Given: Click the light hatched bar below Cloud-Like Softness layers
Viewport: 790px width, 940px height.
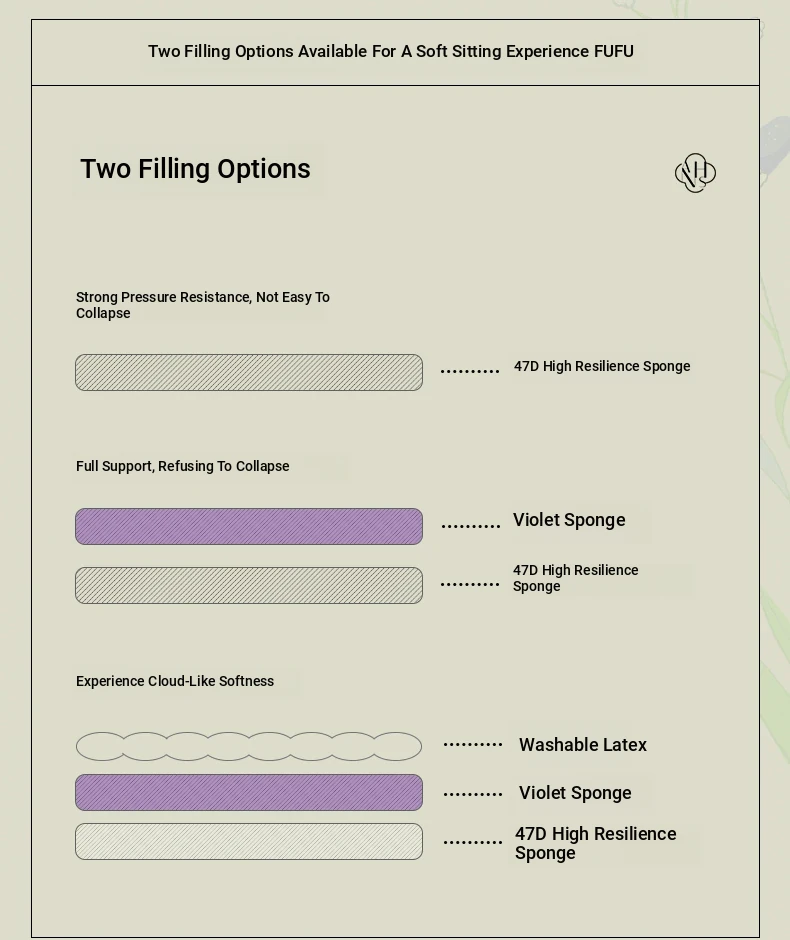Looking at the screenshot, I should click(249, 841).
